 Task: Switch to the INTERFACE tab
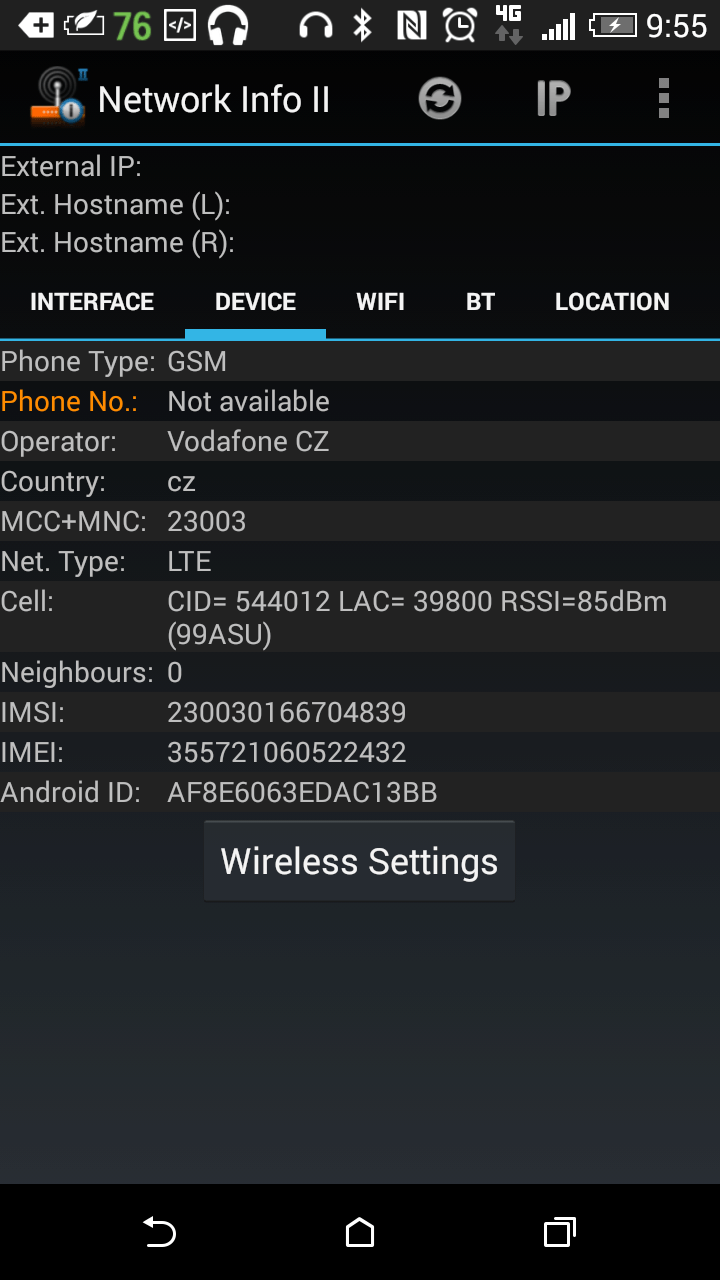92,302
